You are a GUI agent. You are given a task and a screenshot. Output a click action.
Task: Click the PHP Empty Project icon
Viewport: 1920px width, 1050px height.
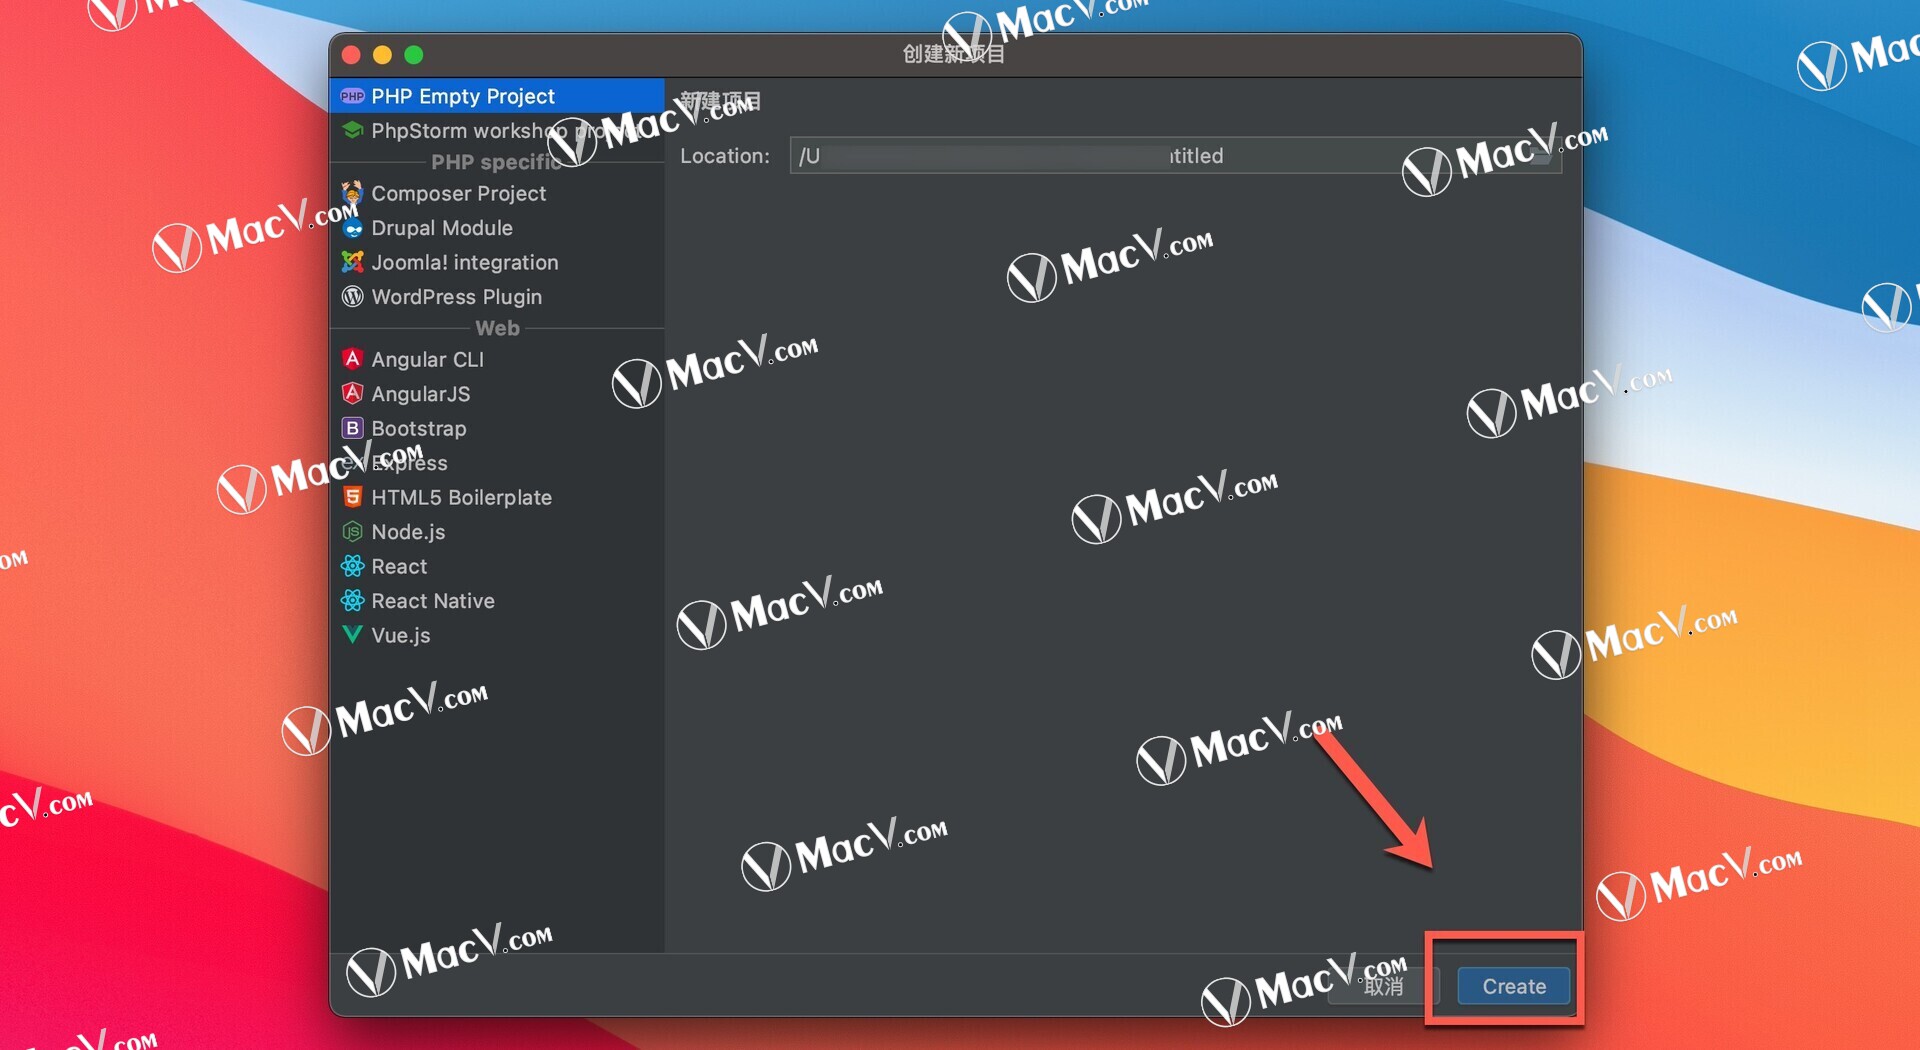click(x=352, y=96)
